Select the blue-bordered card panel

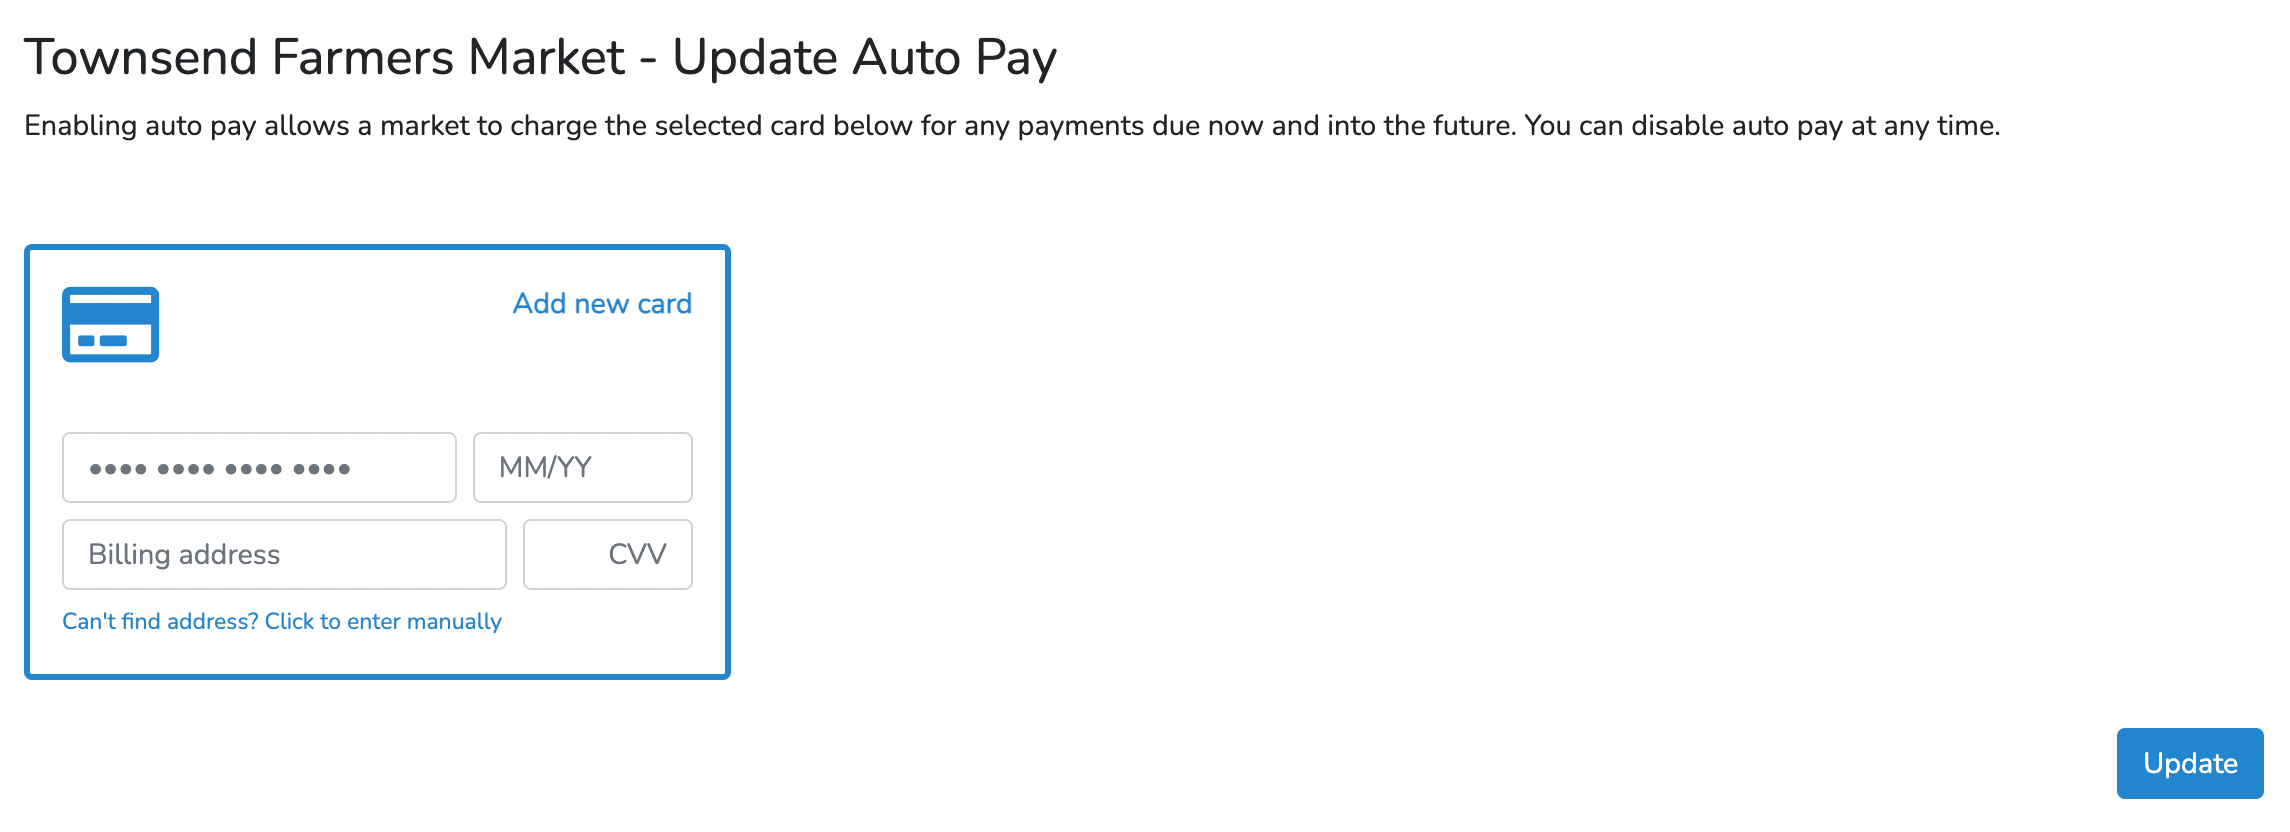377,462
